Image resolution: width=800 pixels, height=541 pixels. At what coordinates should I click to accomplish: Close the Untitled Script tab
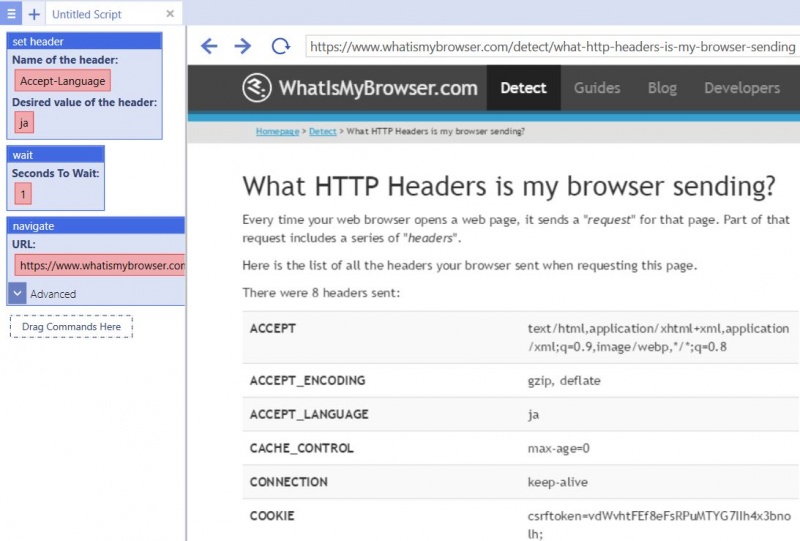pos(170,14)
